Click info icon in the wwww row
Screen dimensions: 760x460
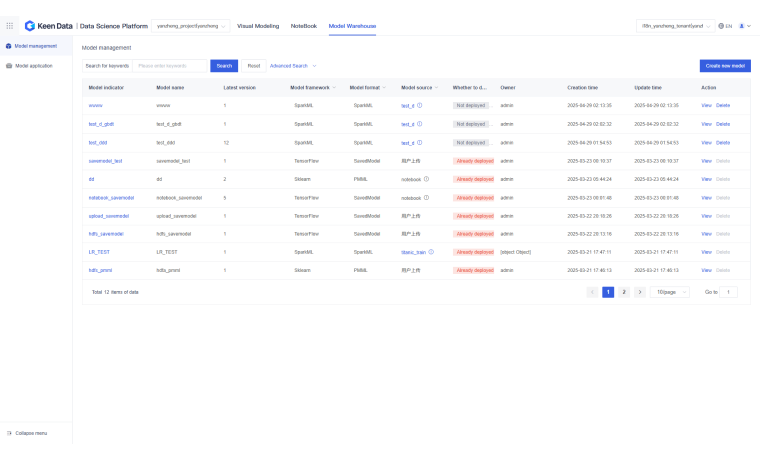pyautogui.click(x=420, y=105)
